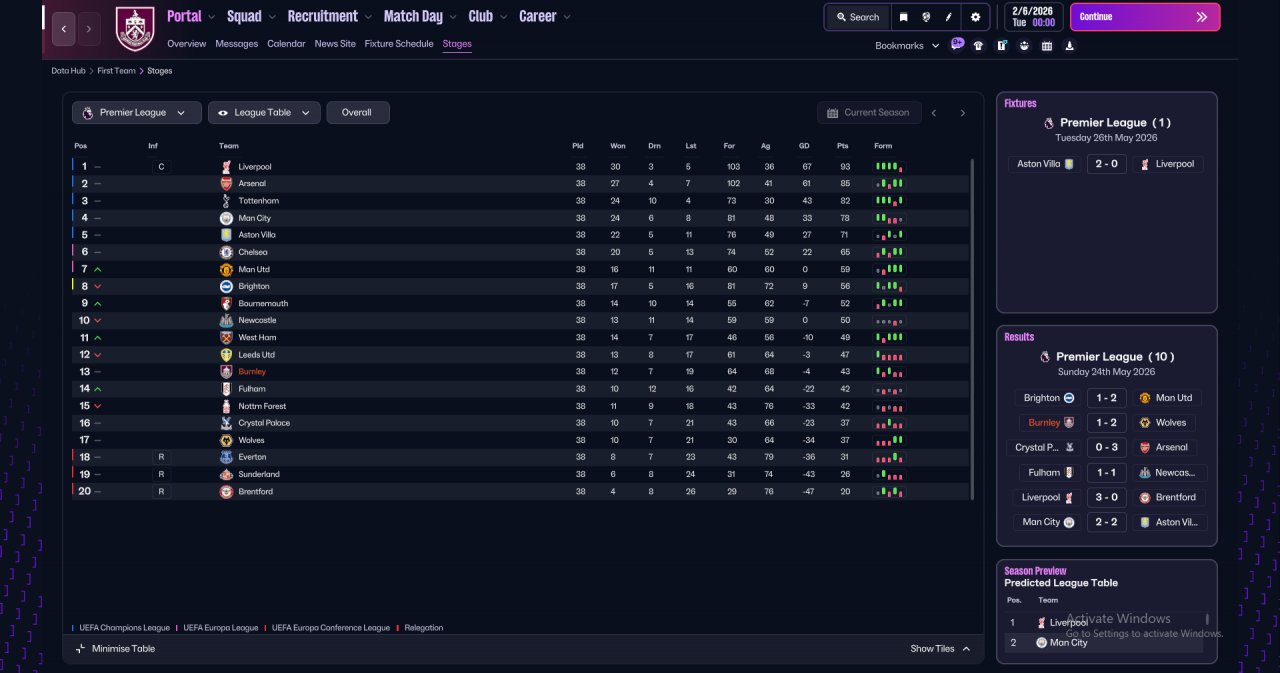The image size is (1280, 673).
Task: Sort table by the Pts column header
Action: pos(842,146)
